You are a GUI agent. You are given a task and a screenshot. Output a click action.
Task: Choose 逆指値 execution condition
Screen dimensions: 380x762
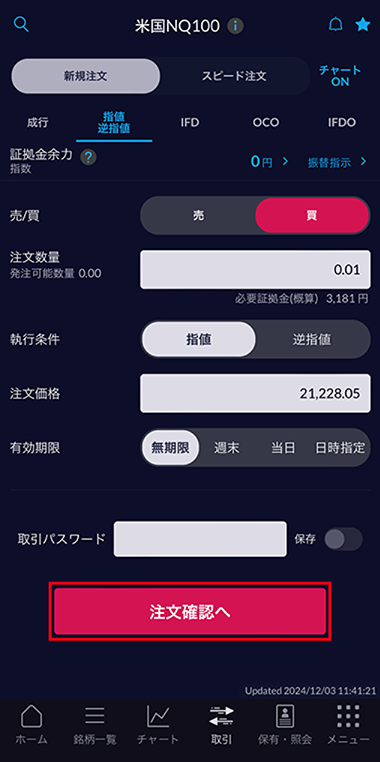[x=312, y=339]
